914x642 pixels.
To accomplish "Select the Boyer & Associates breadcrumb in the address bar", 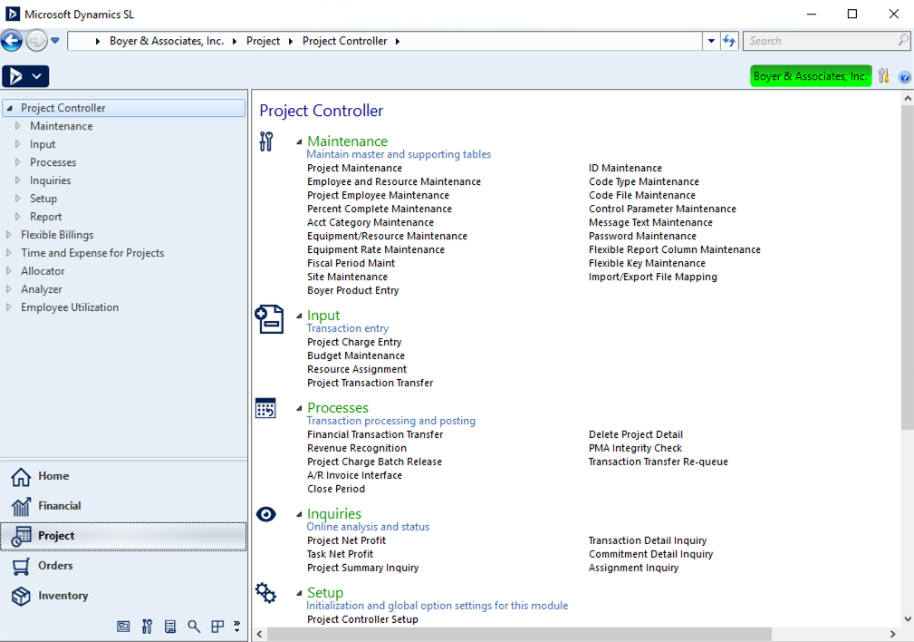I will pos(167,41).
